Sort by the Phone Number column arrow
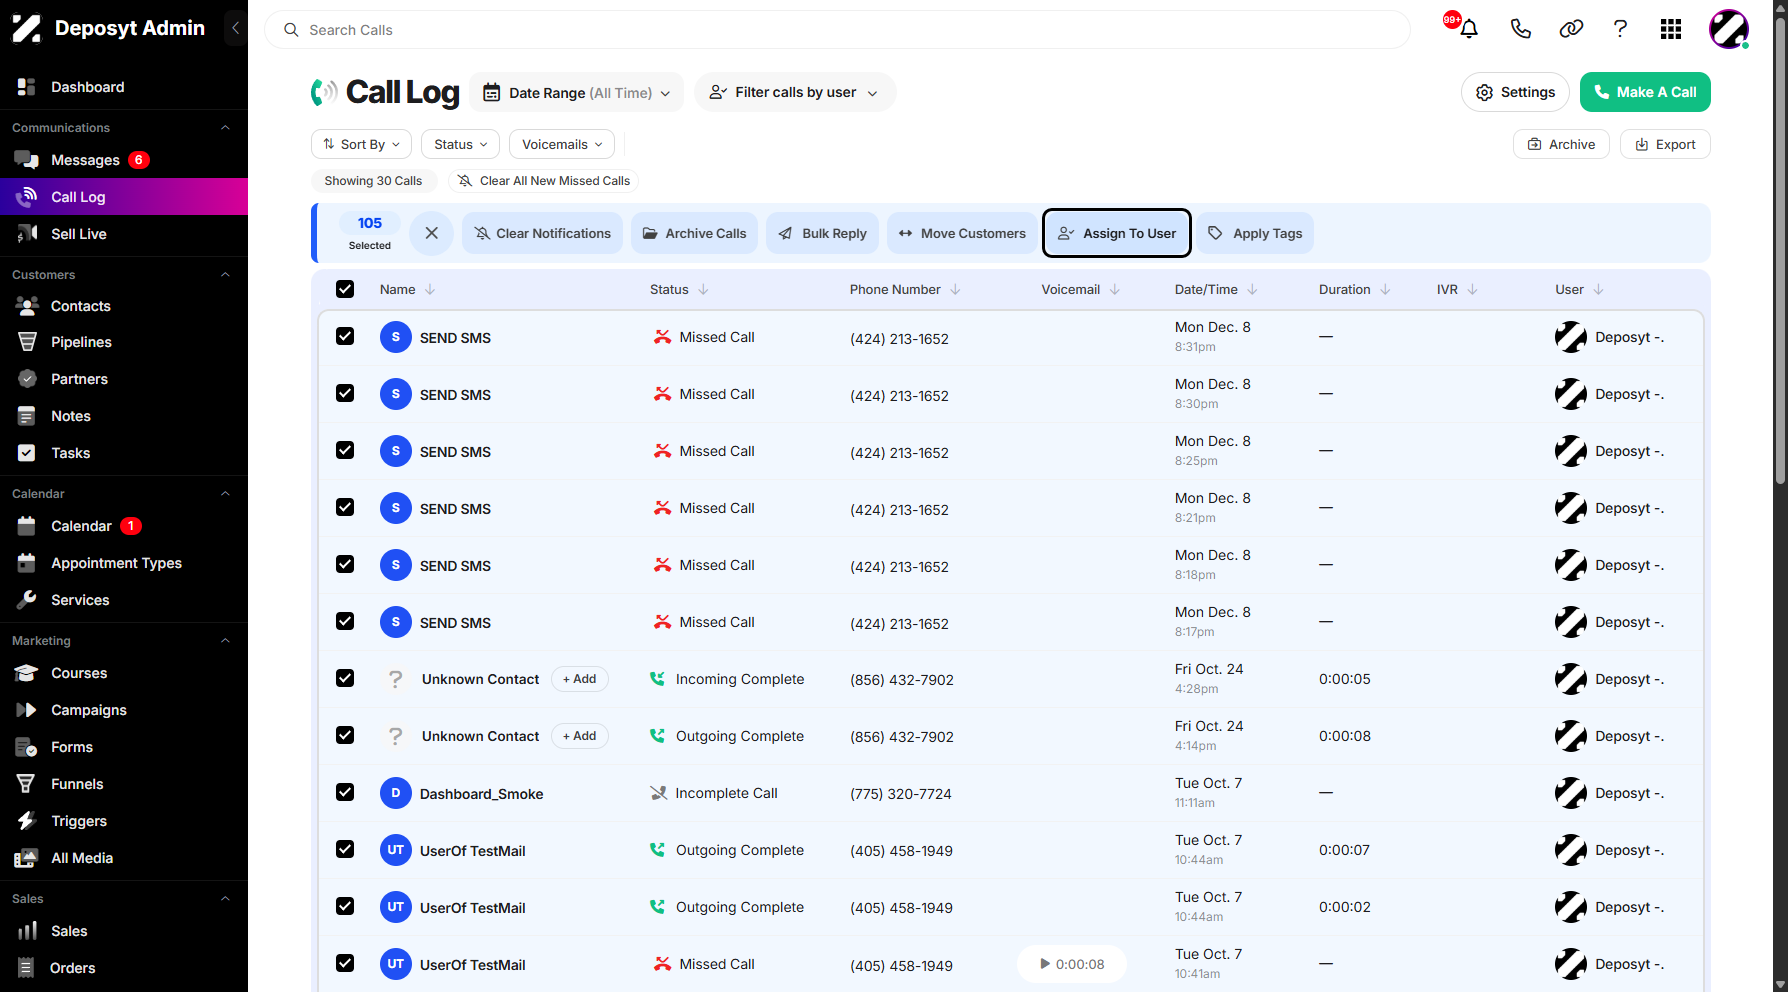The image size is (1788, 992). click(x=955, y=290)
